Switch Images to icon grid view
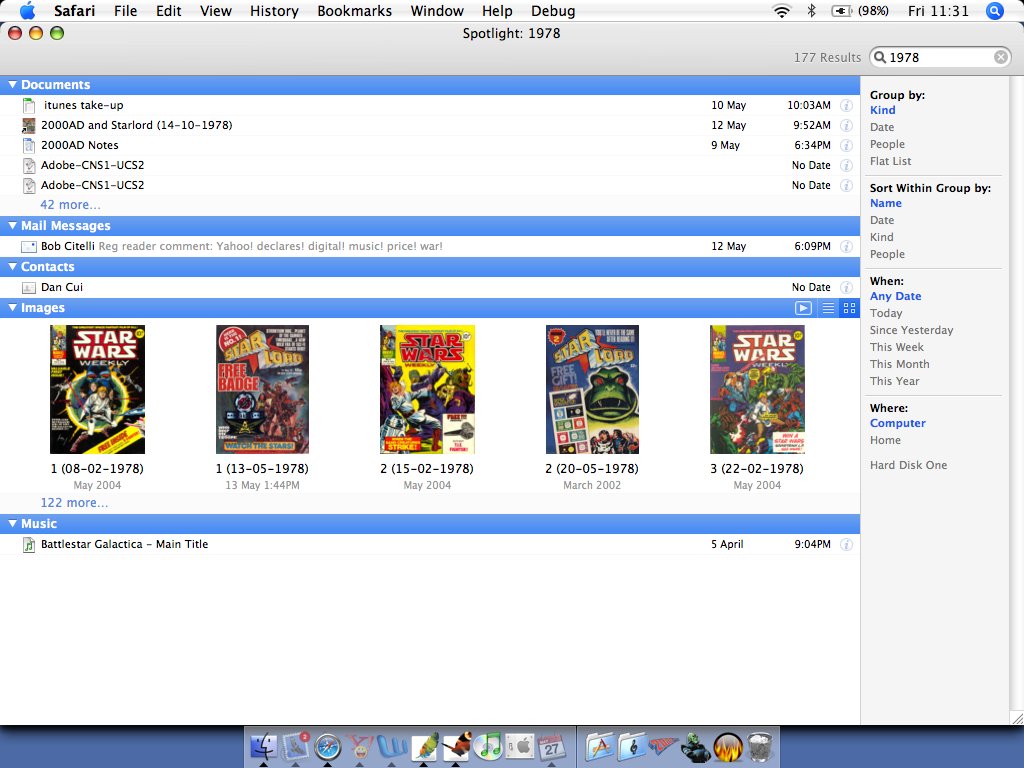This screenshot has height=768, width=1024. click(849, 308)
